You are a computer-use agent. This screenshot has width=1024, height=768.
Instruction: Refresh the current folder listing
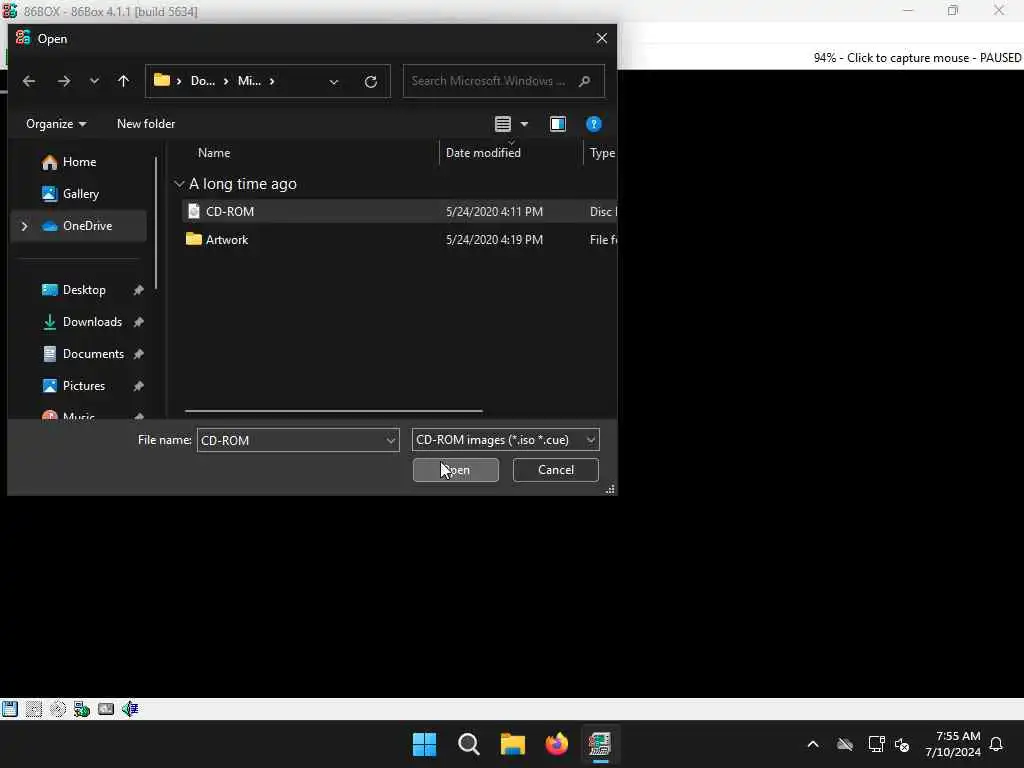coord(370,82)
